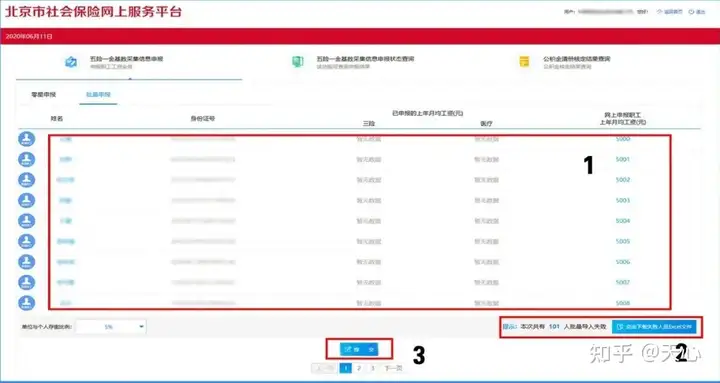Open 公积金清册核定结果查询 module
The image size is (720, 383).
(x=564, y=62)
